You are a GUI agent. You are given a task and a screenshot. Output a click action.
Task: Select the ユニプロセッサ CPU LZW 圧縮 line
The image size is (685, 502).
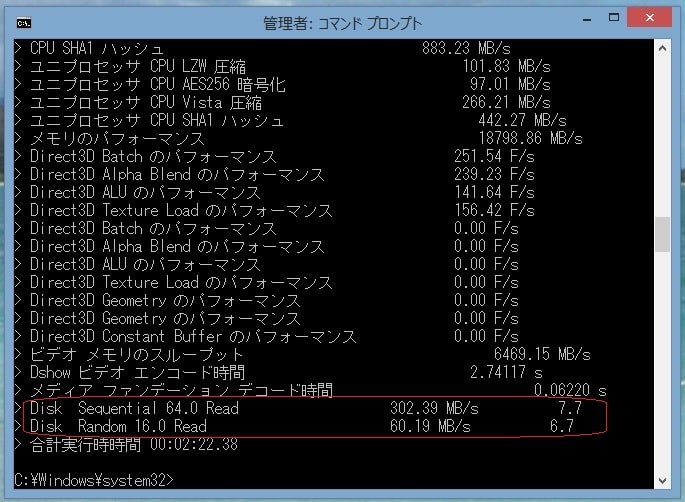click(x=138, y=66)
